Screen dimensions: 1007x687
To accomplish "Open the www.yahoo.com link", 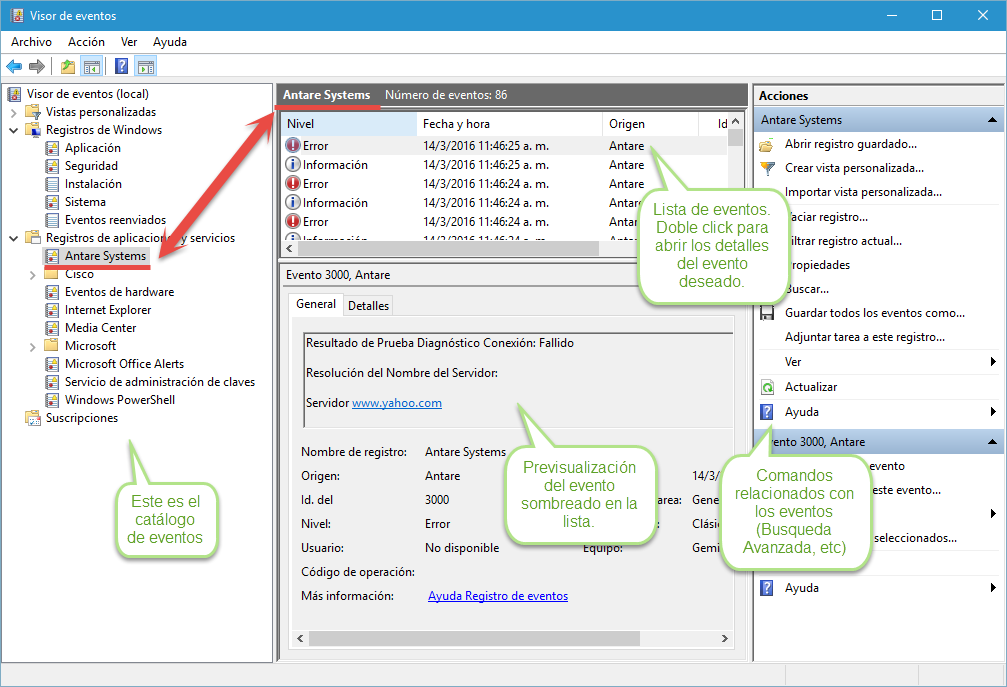I will point(396,403).
